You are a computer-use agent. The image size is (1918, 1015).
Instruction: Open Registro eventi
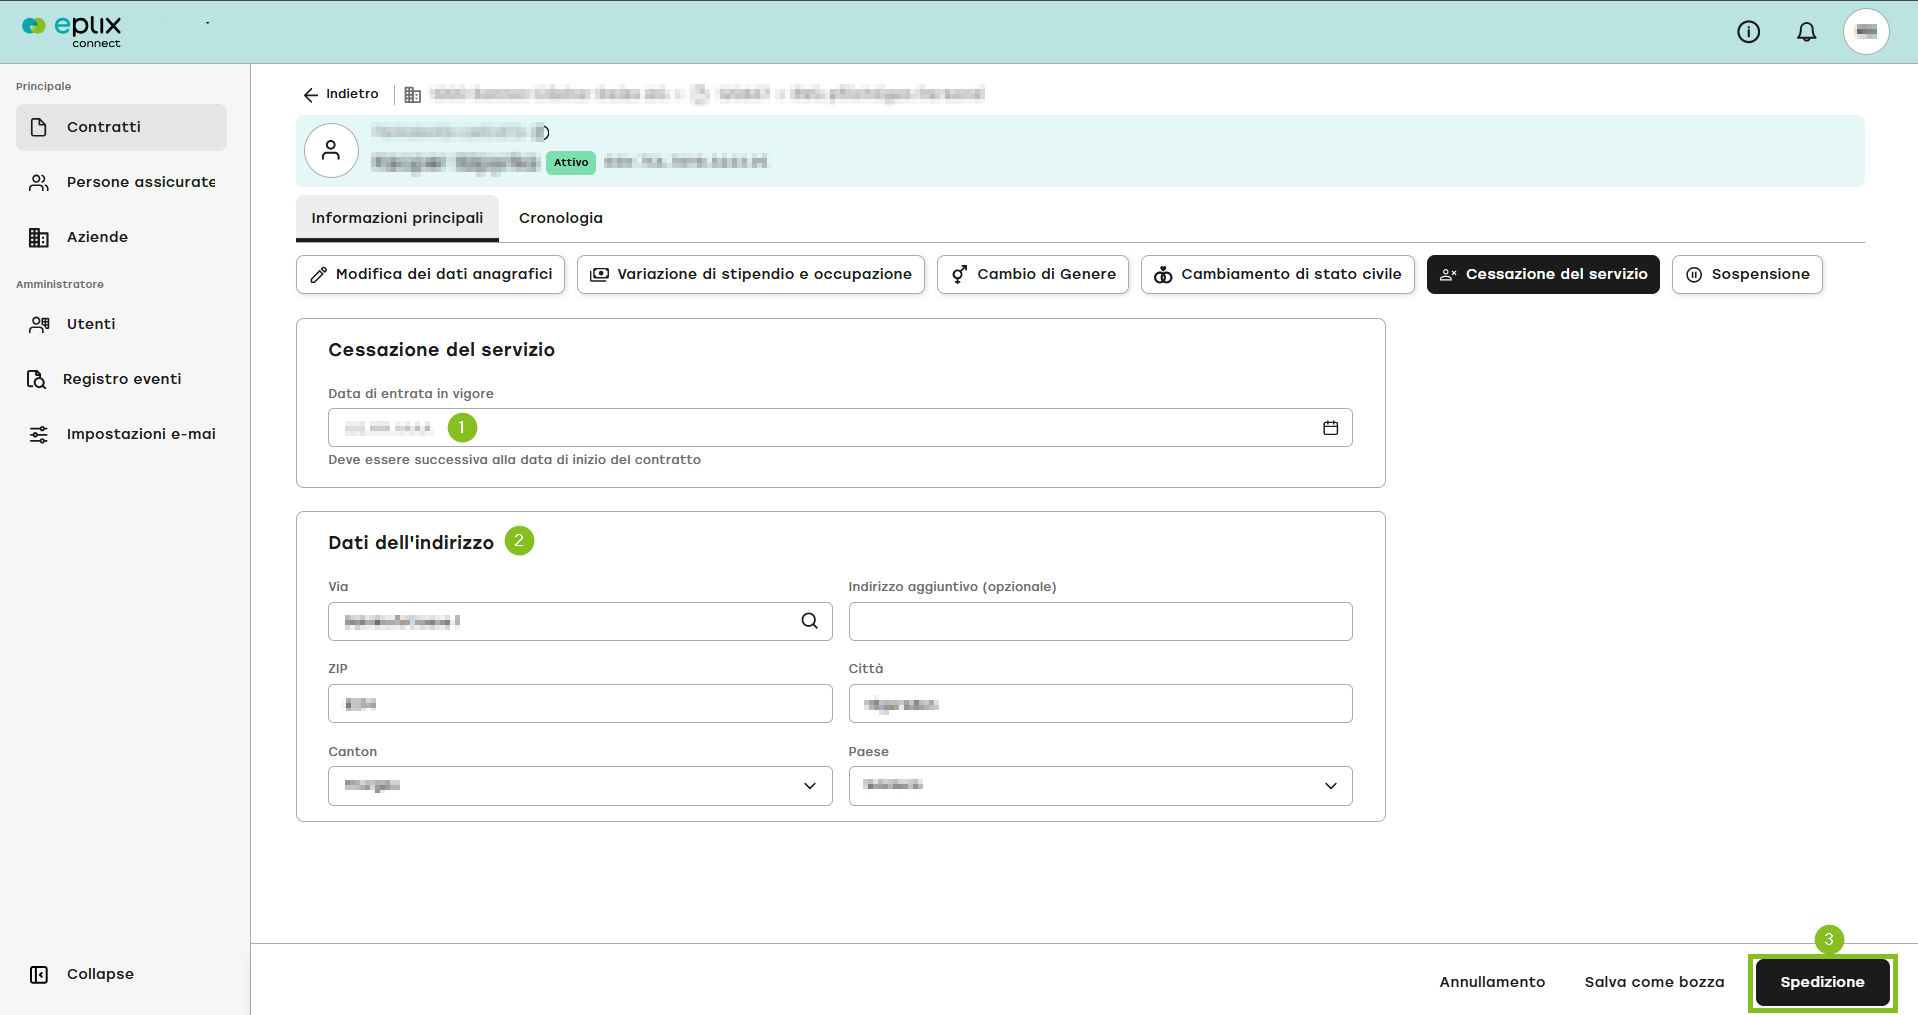[121, 379]
